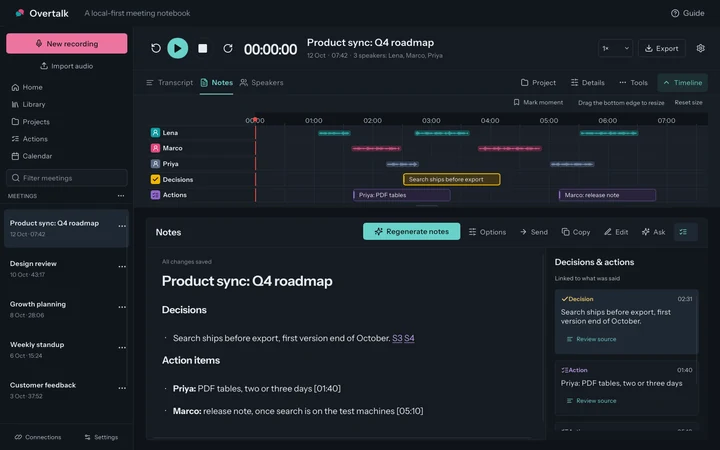Click the Filter meetings search field
Image resolution: width=720 pixels, height=450 pixels.
coord(67,178)
